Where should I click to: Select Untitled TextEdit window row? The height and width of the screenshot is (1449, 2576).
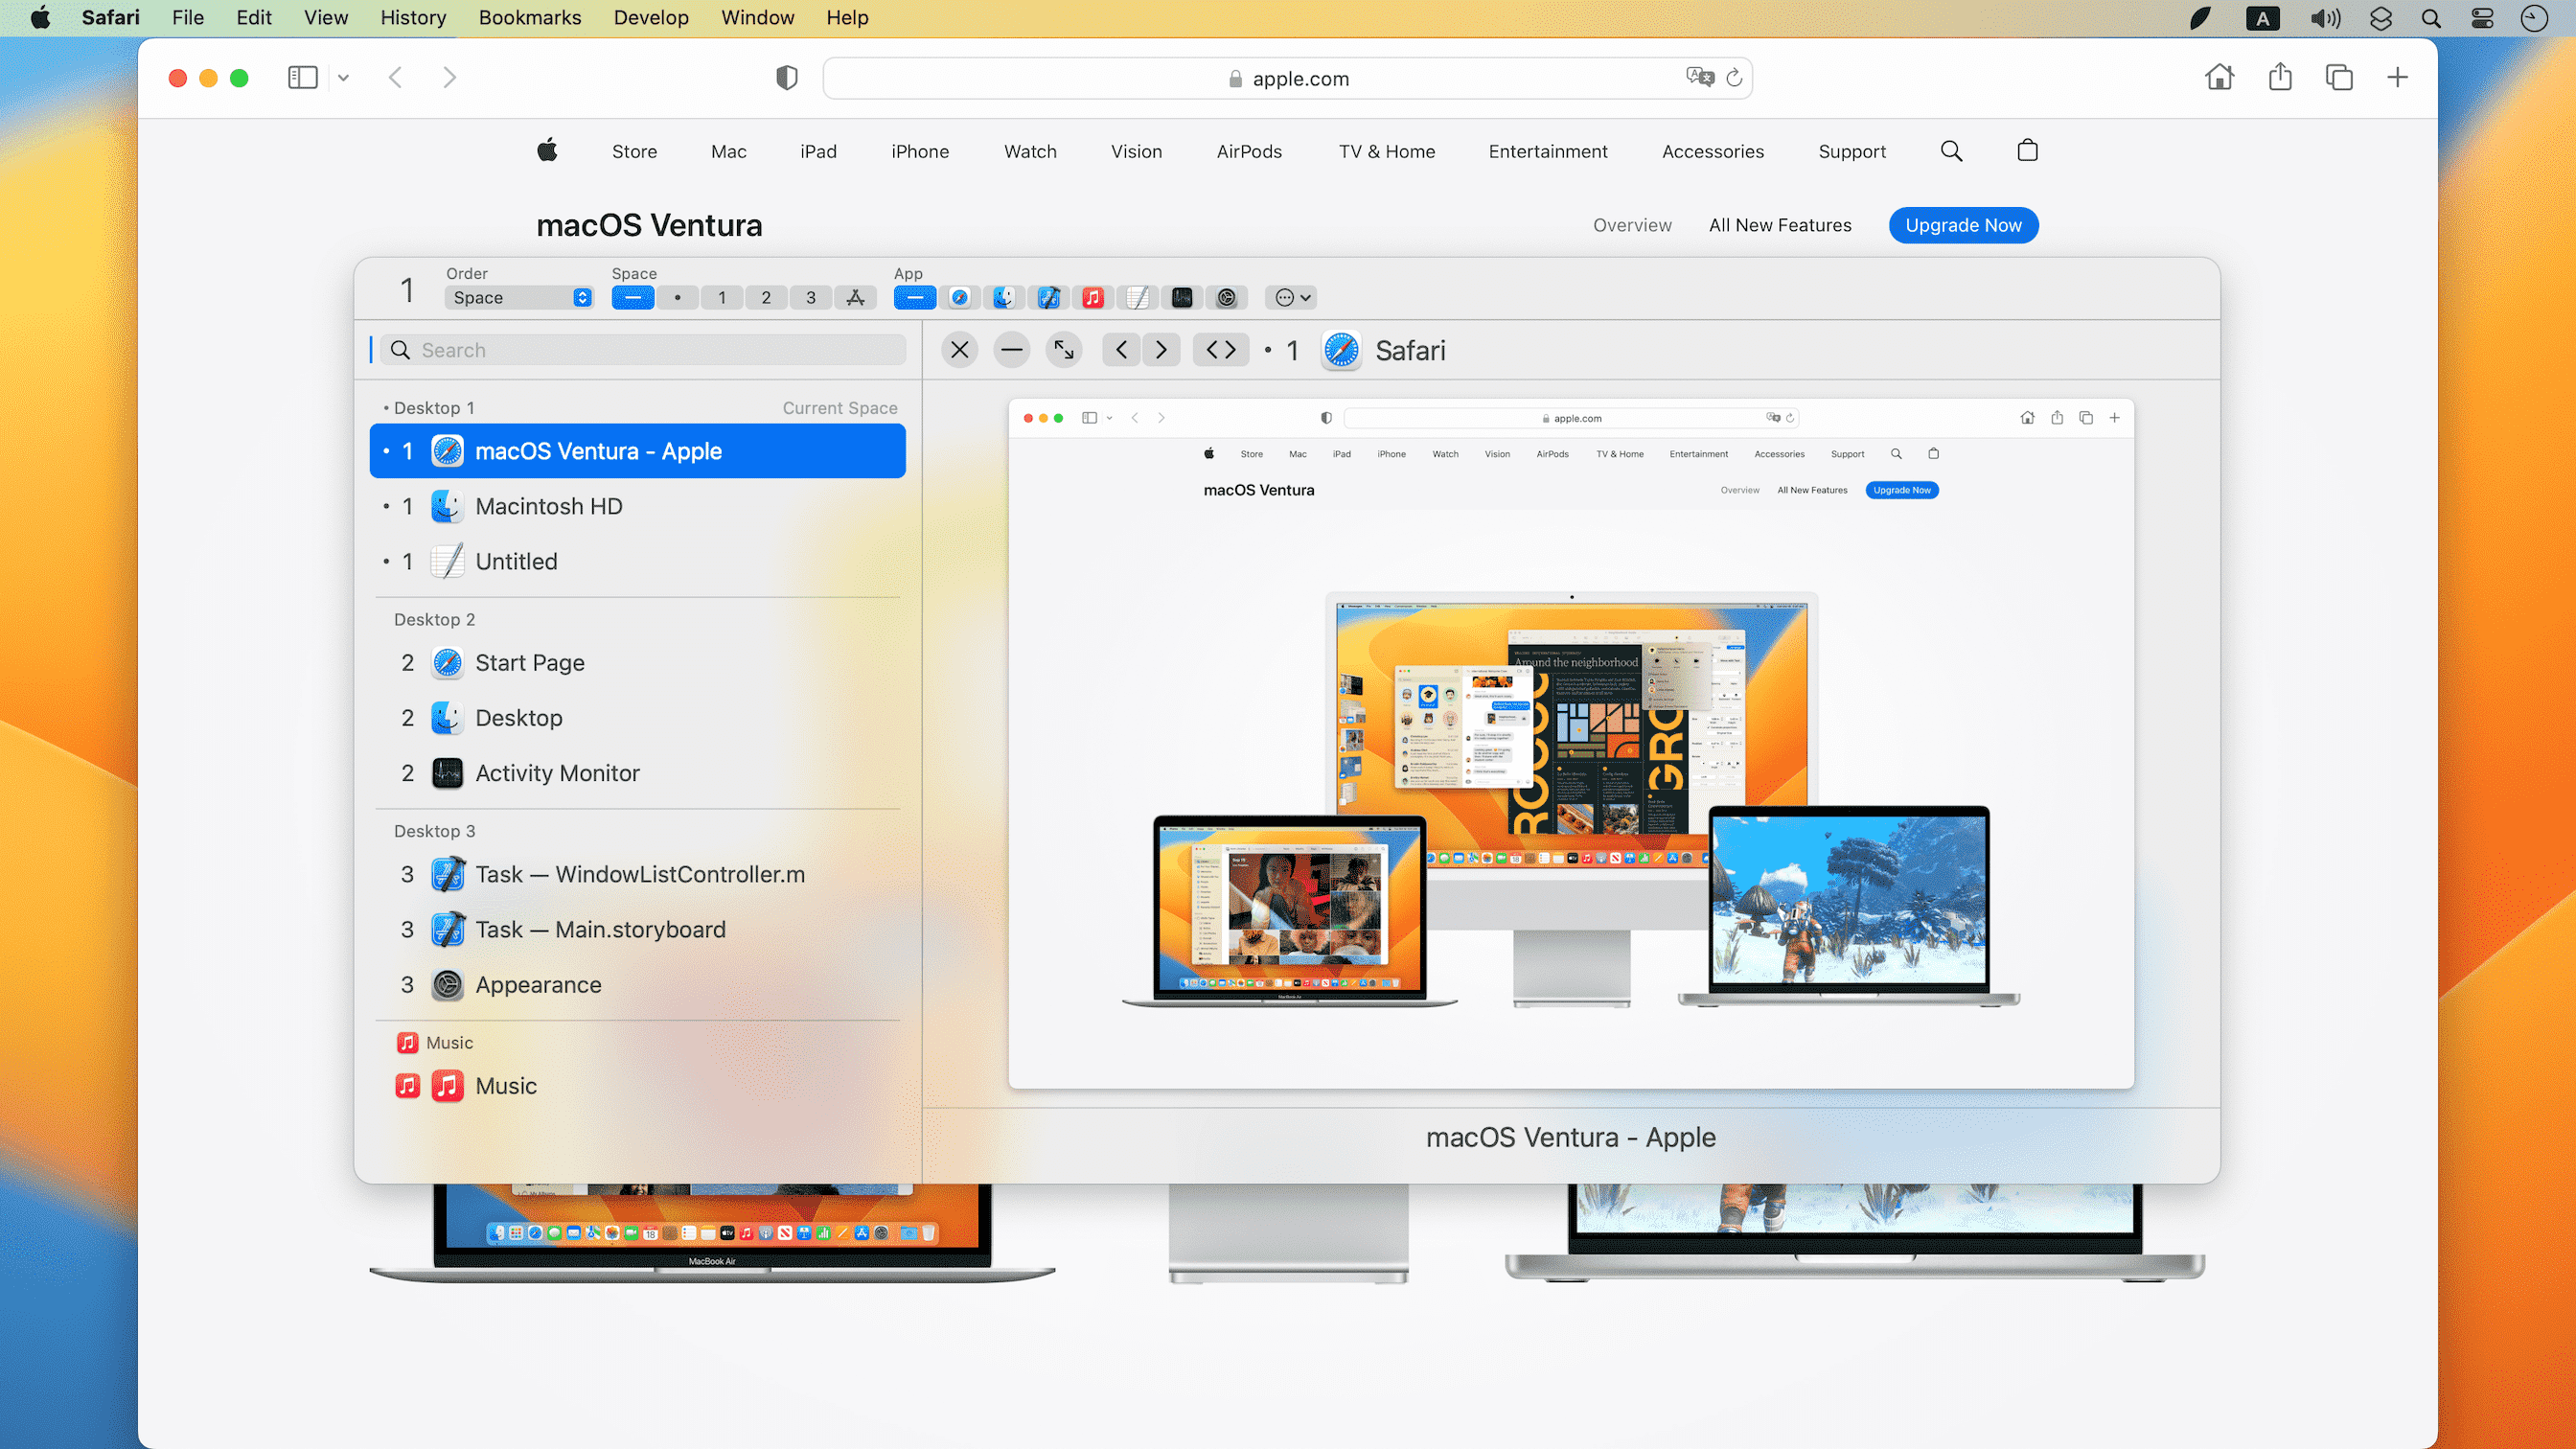point(638,561)
